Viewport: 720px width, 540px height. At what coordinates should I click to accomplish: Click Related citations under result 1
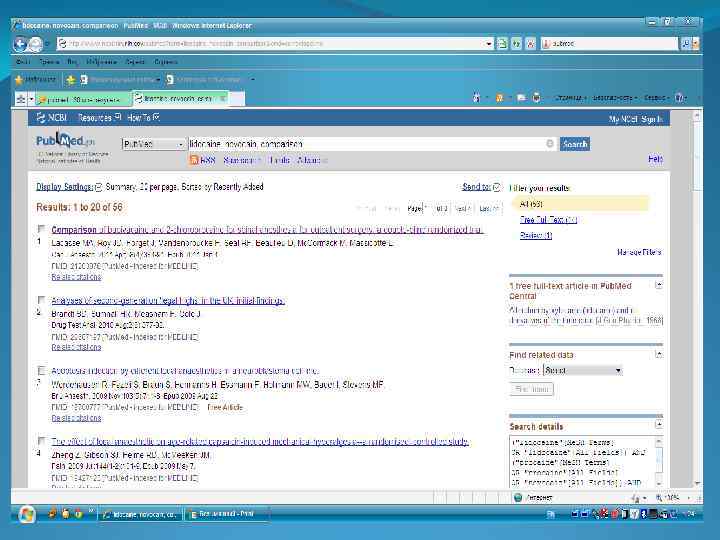(x=76, y=277)
